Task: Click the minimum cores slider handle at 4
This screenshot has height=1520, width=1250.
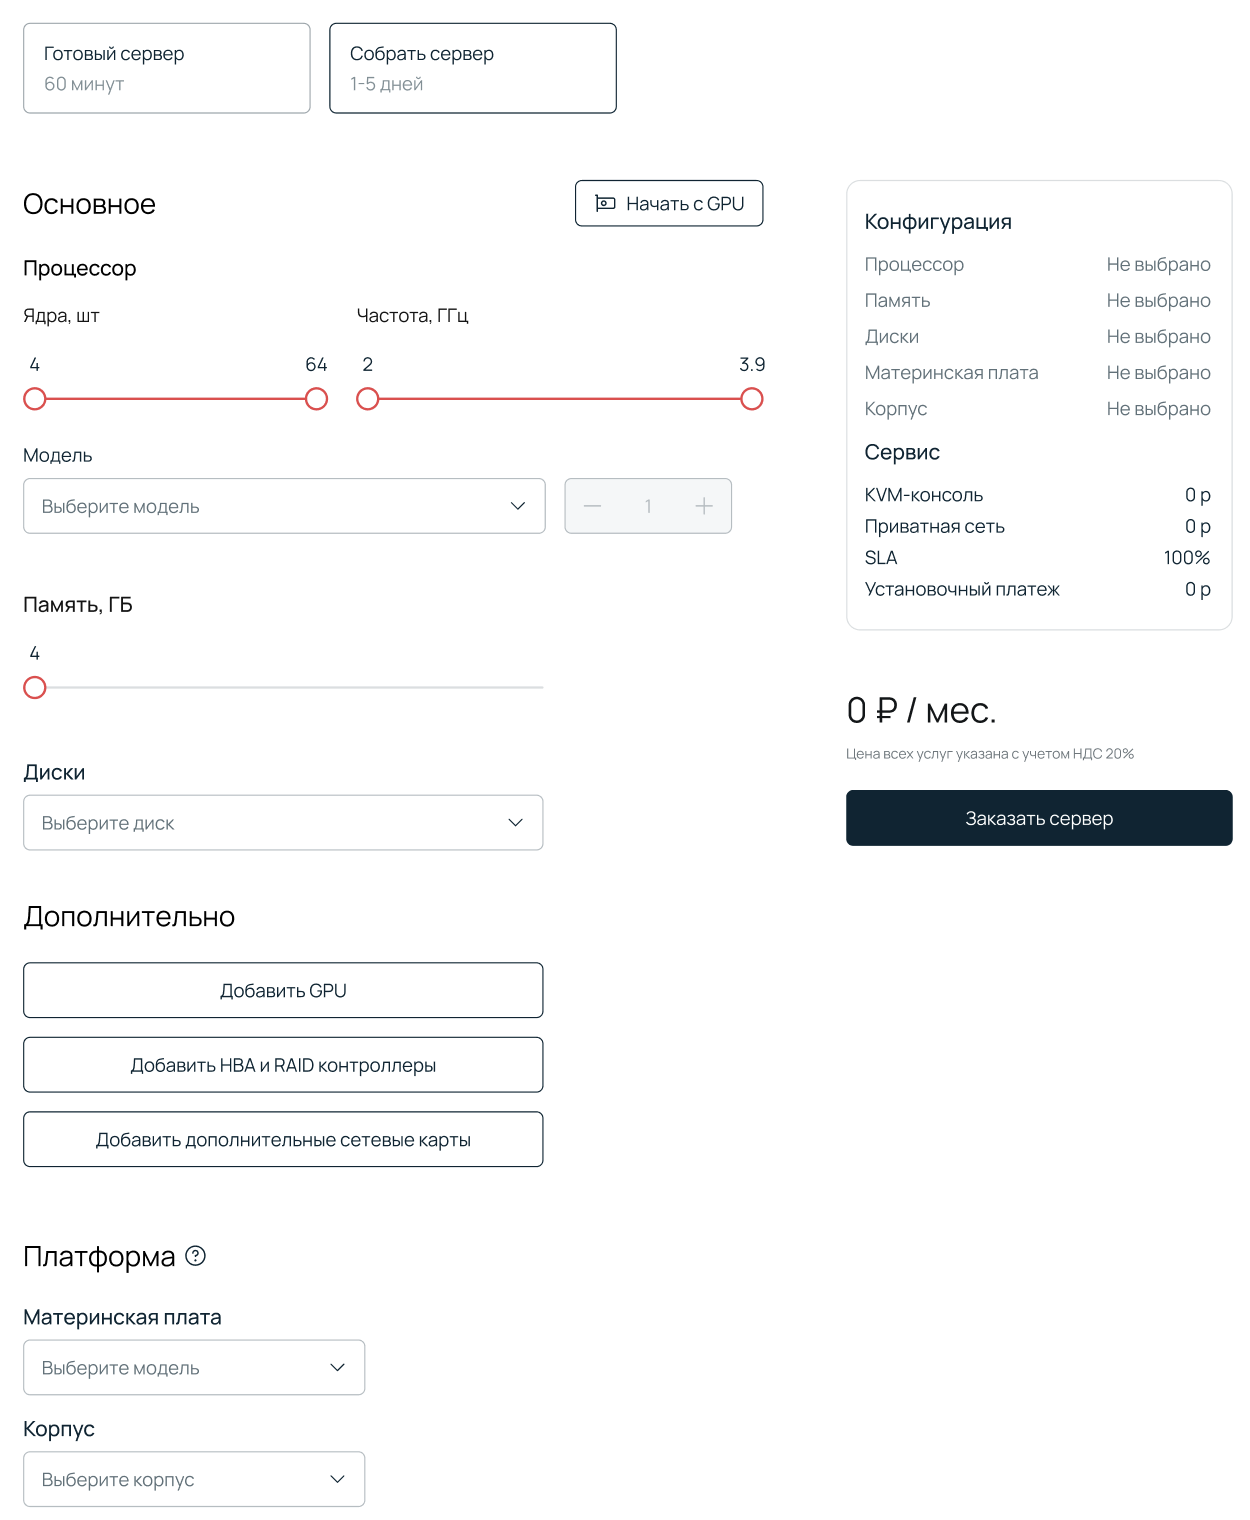Action: coord(35,399)
